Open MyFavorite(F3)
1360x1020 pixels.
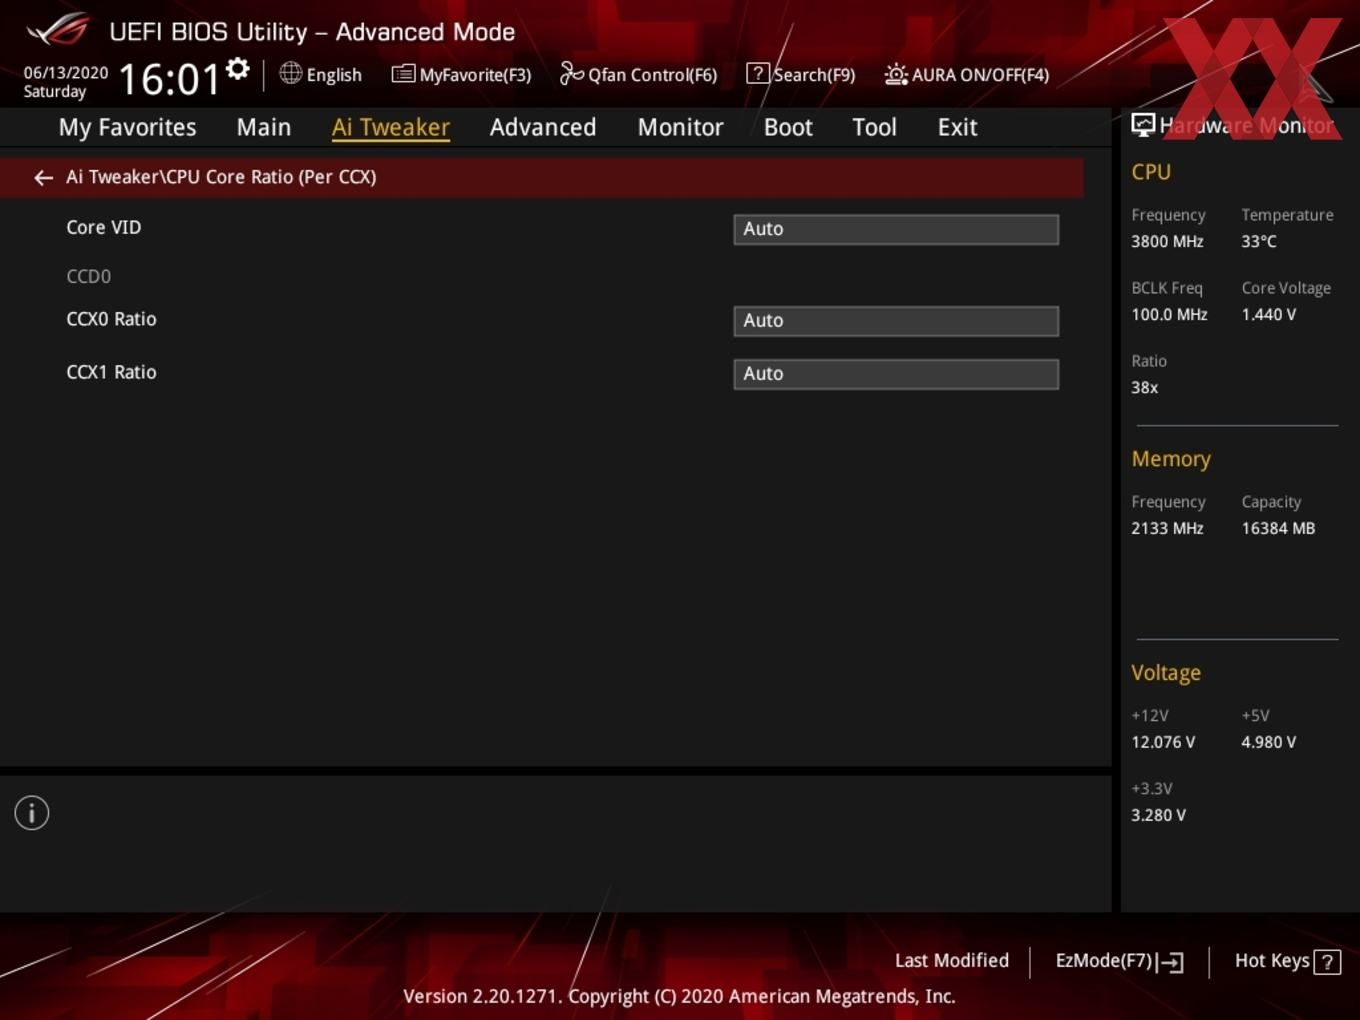coord(475,75)
